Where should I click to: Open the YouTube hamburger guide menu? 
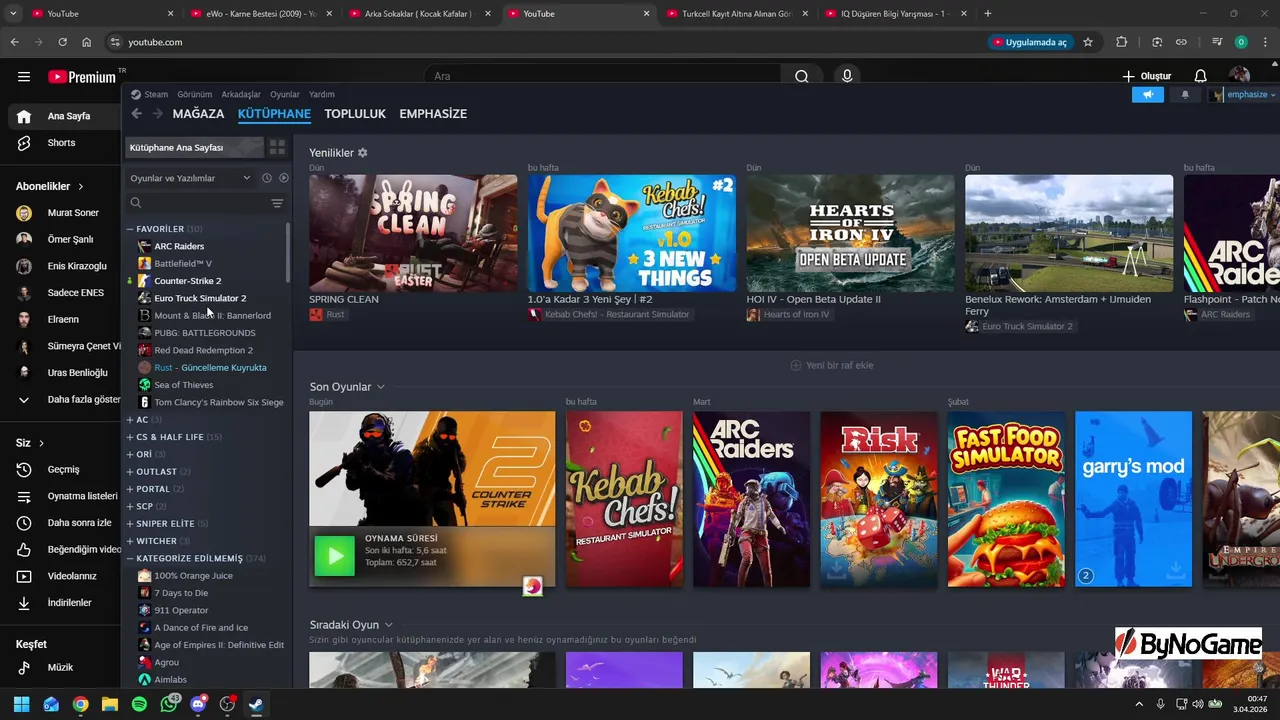pos(24,77)
